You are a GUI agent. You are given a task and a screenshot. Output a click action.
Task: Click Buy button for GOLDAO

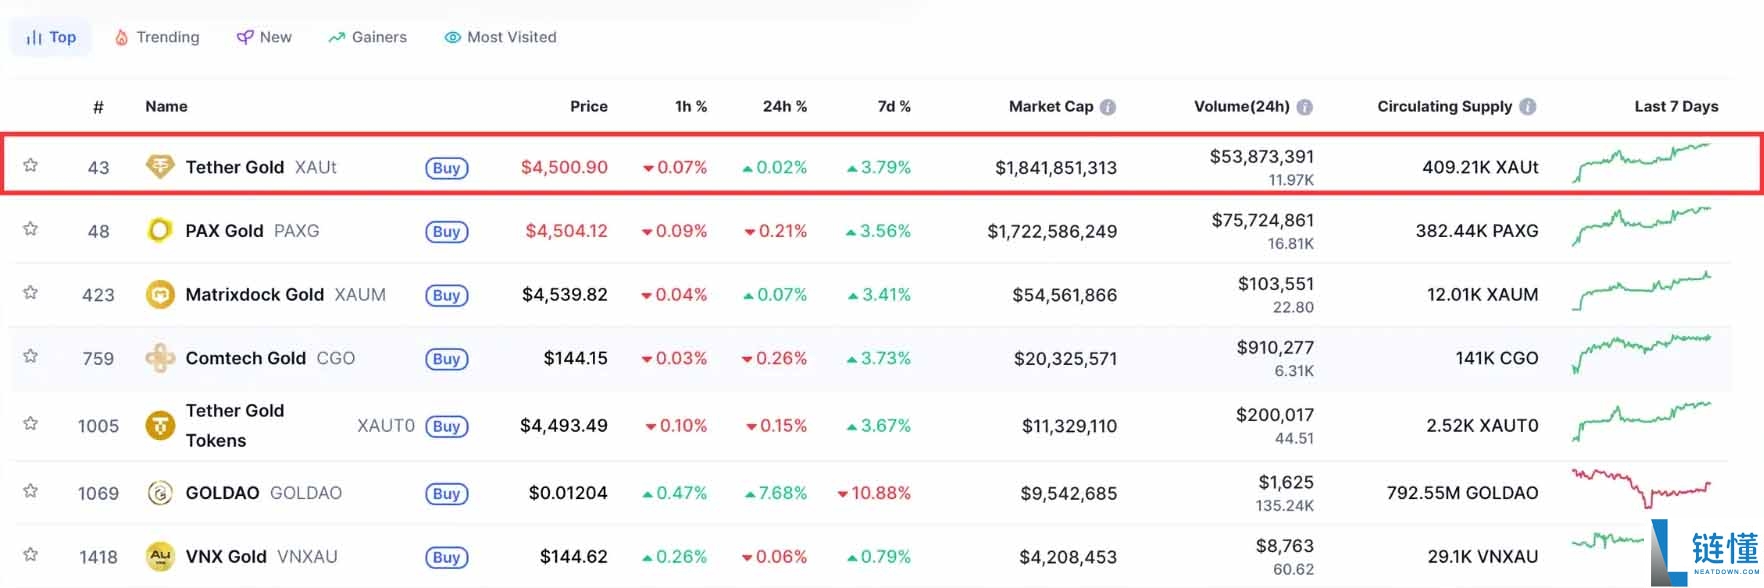click(447, 494)
